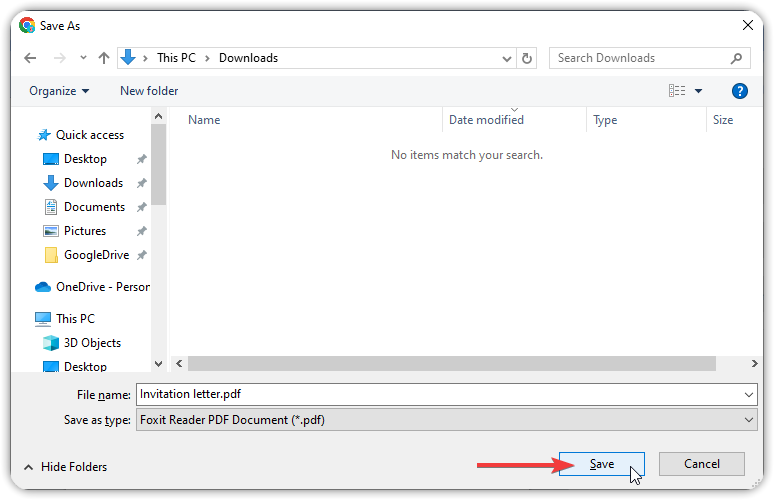Click the Pictures folder icon
The width and height of the screenshot is (774, 500).
pos(51,231)
